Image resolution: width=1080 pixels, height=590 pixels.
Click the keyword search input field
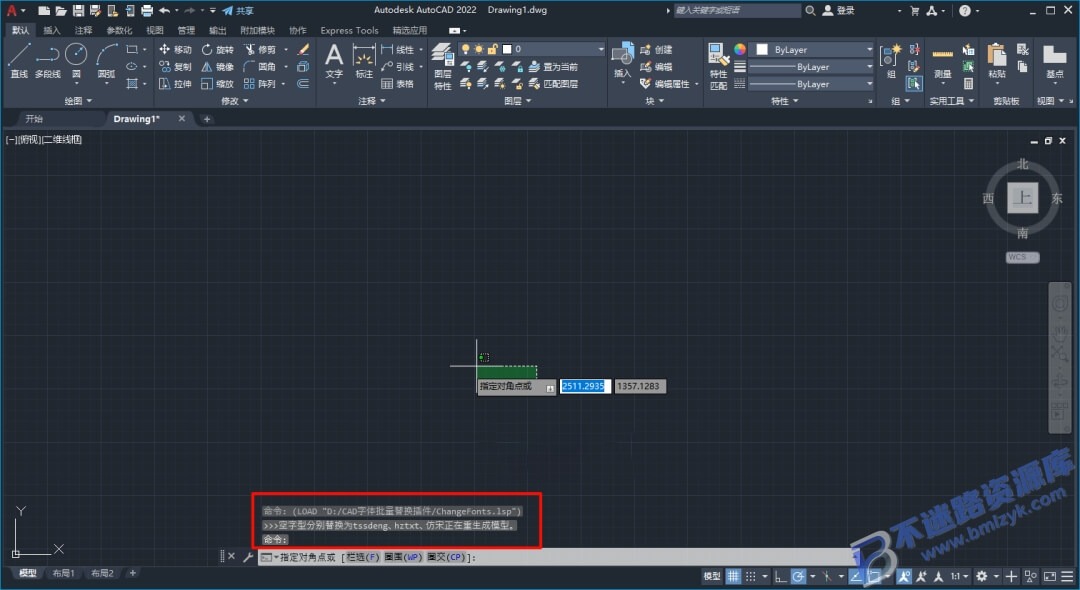(x=737, y=10)
